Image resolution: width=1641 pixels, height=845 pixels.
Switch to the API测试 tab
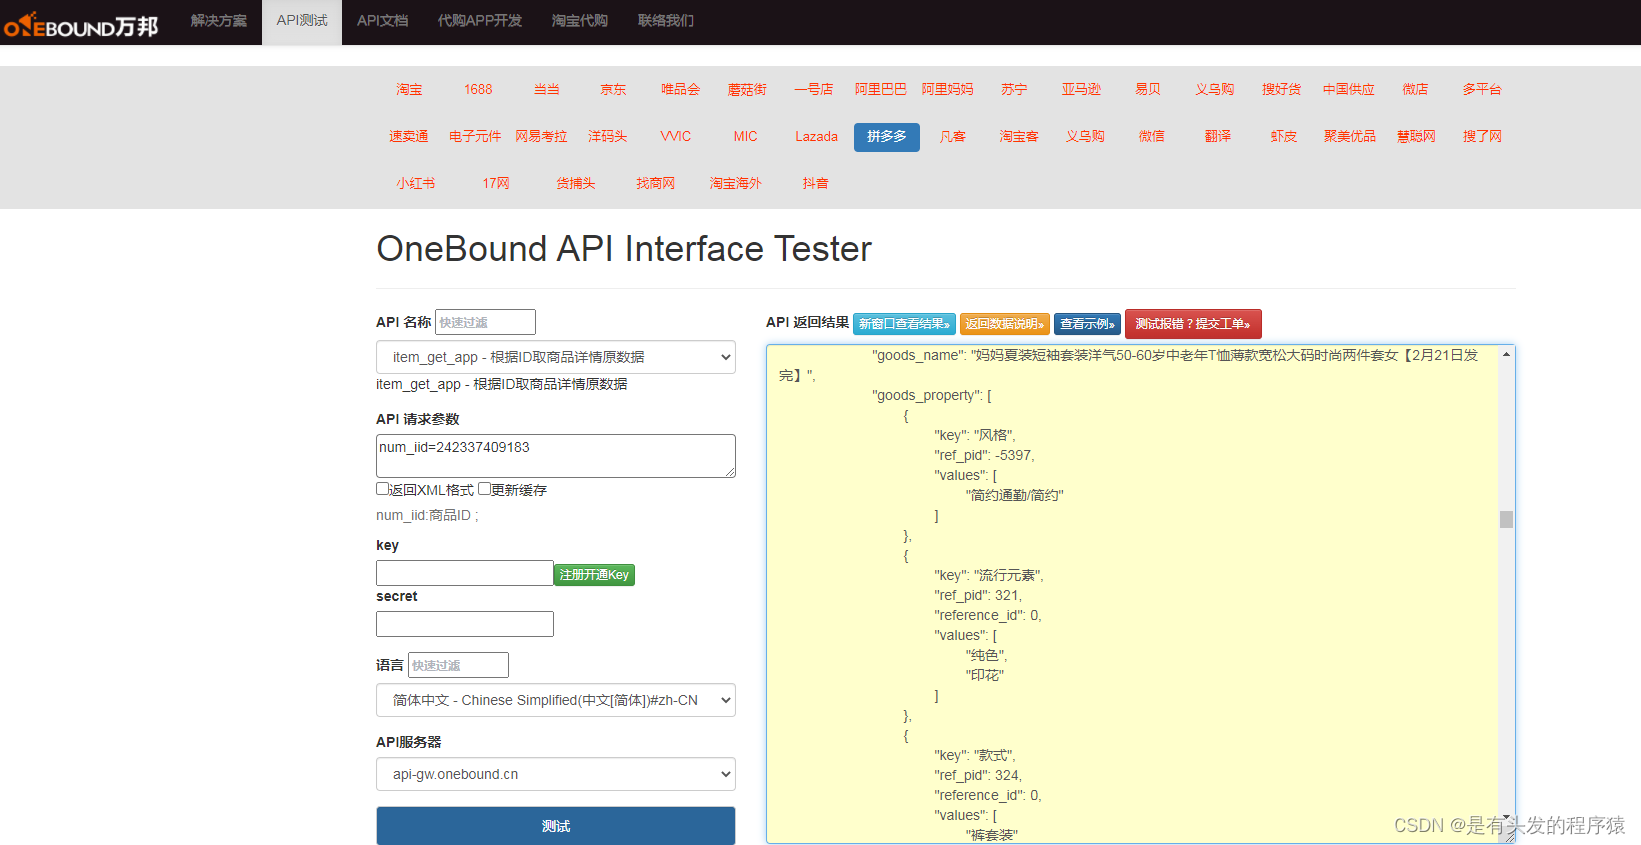pos(302,20)
